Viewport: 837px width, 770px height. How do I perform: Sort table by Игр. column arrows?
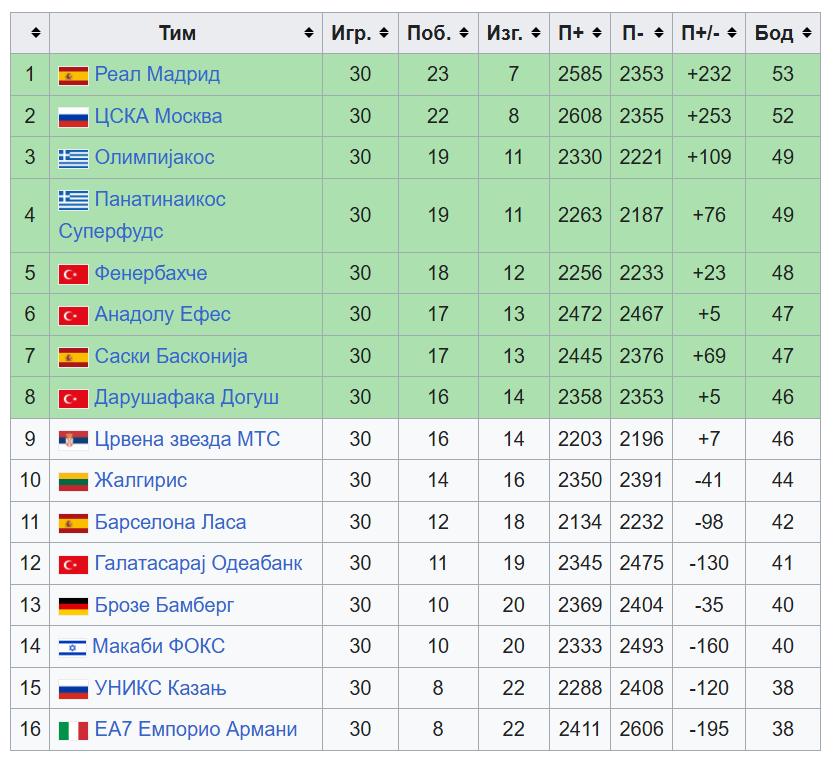(x=384, y=33)
